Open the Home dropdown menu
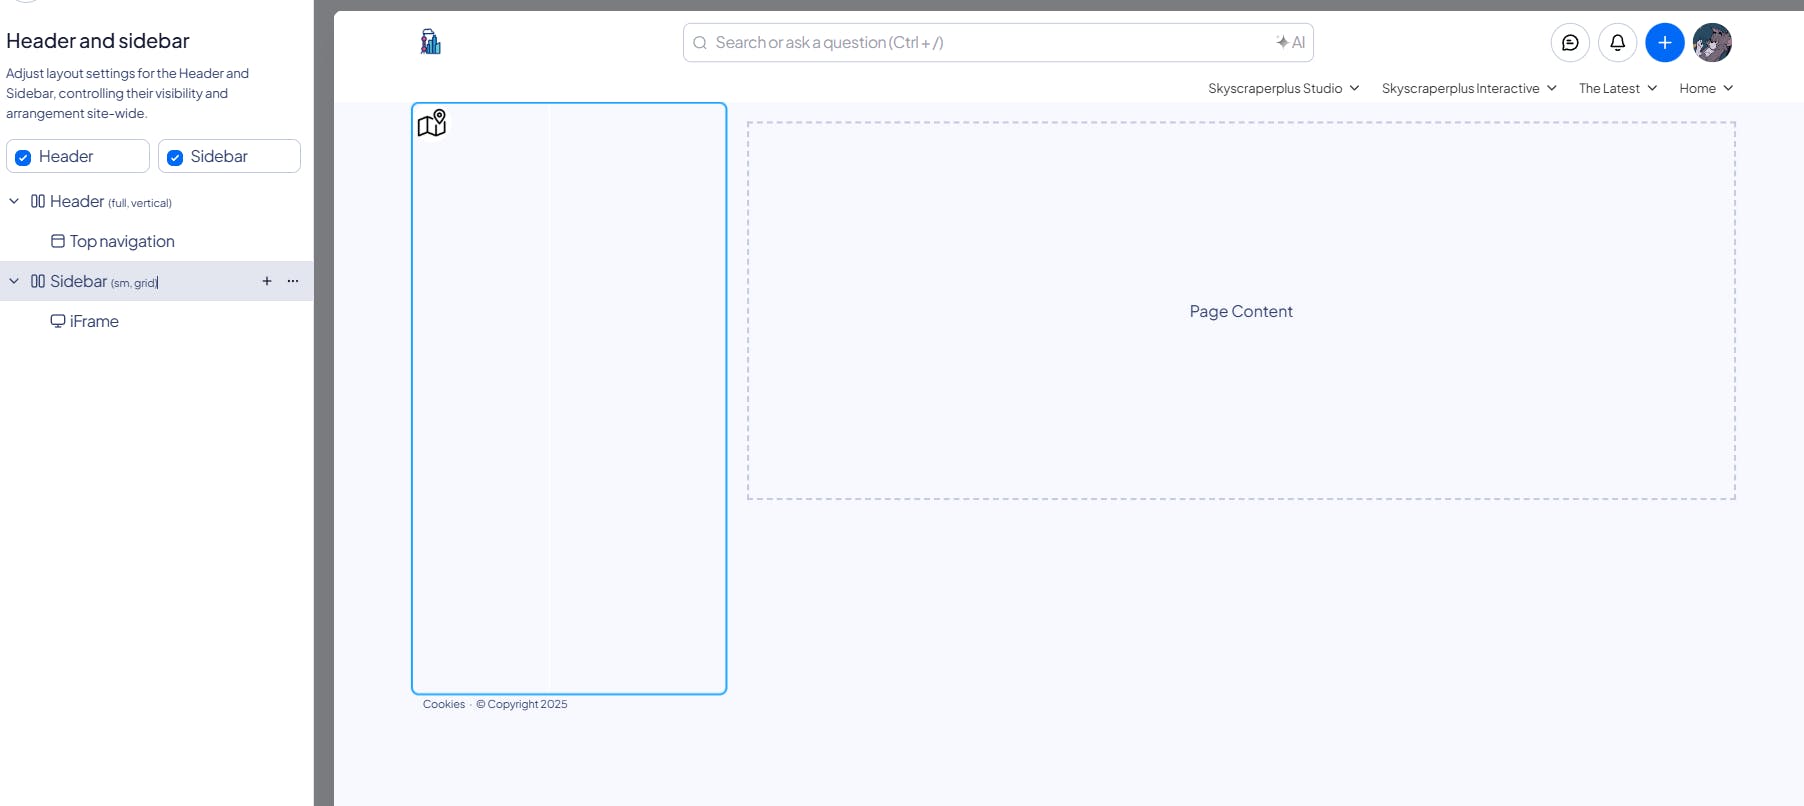 point(1706,88)
